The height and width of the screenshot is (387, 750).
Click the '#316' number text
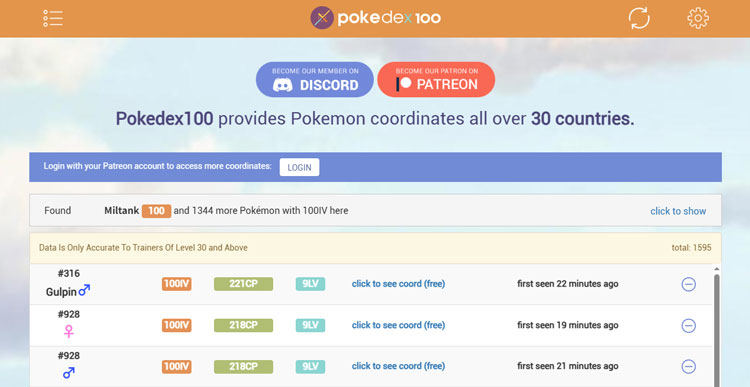(x=69, y=274)
